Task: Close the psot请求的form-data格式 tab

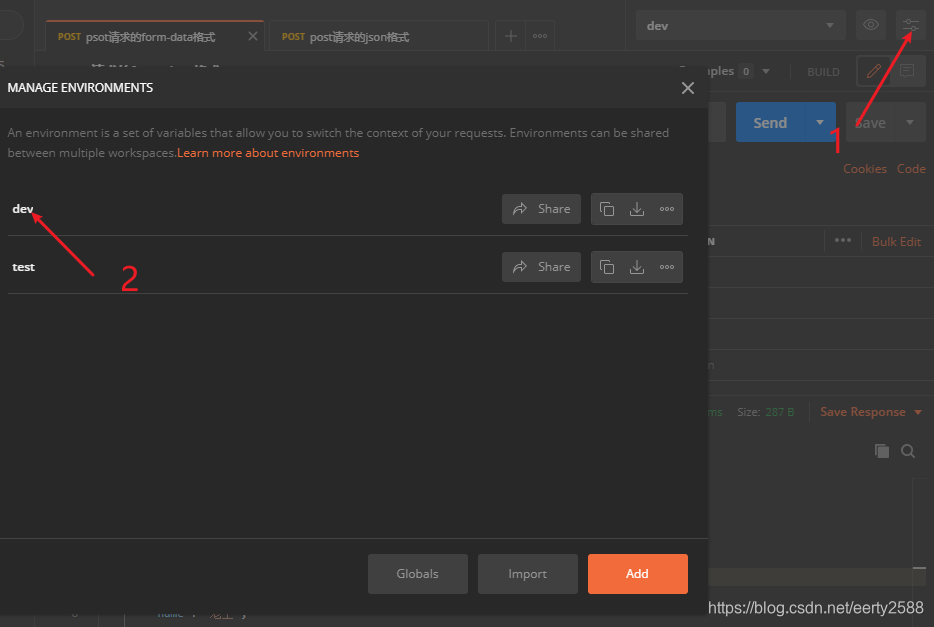Action: pyautogui.click(x=253, y=36)
